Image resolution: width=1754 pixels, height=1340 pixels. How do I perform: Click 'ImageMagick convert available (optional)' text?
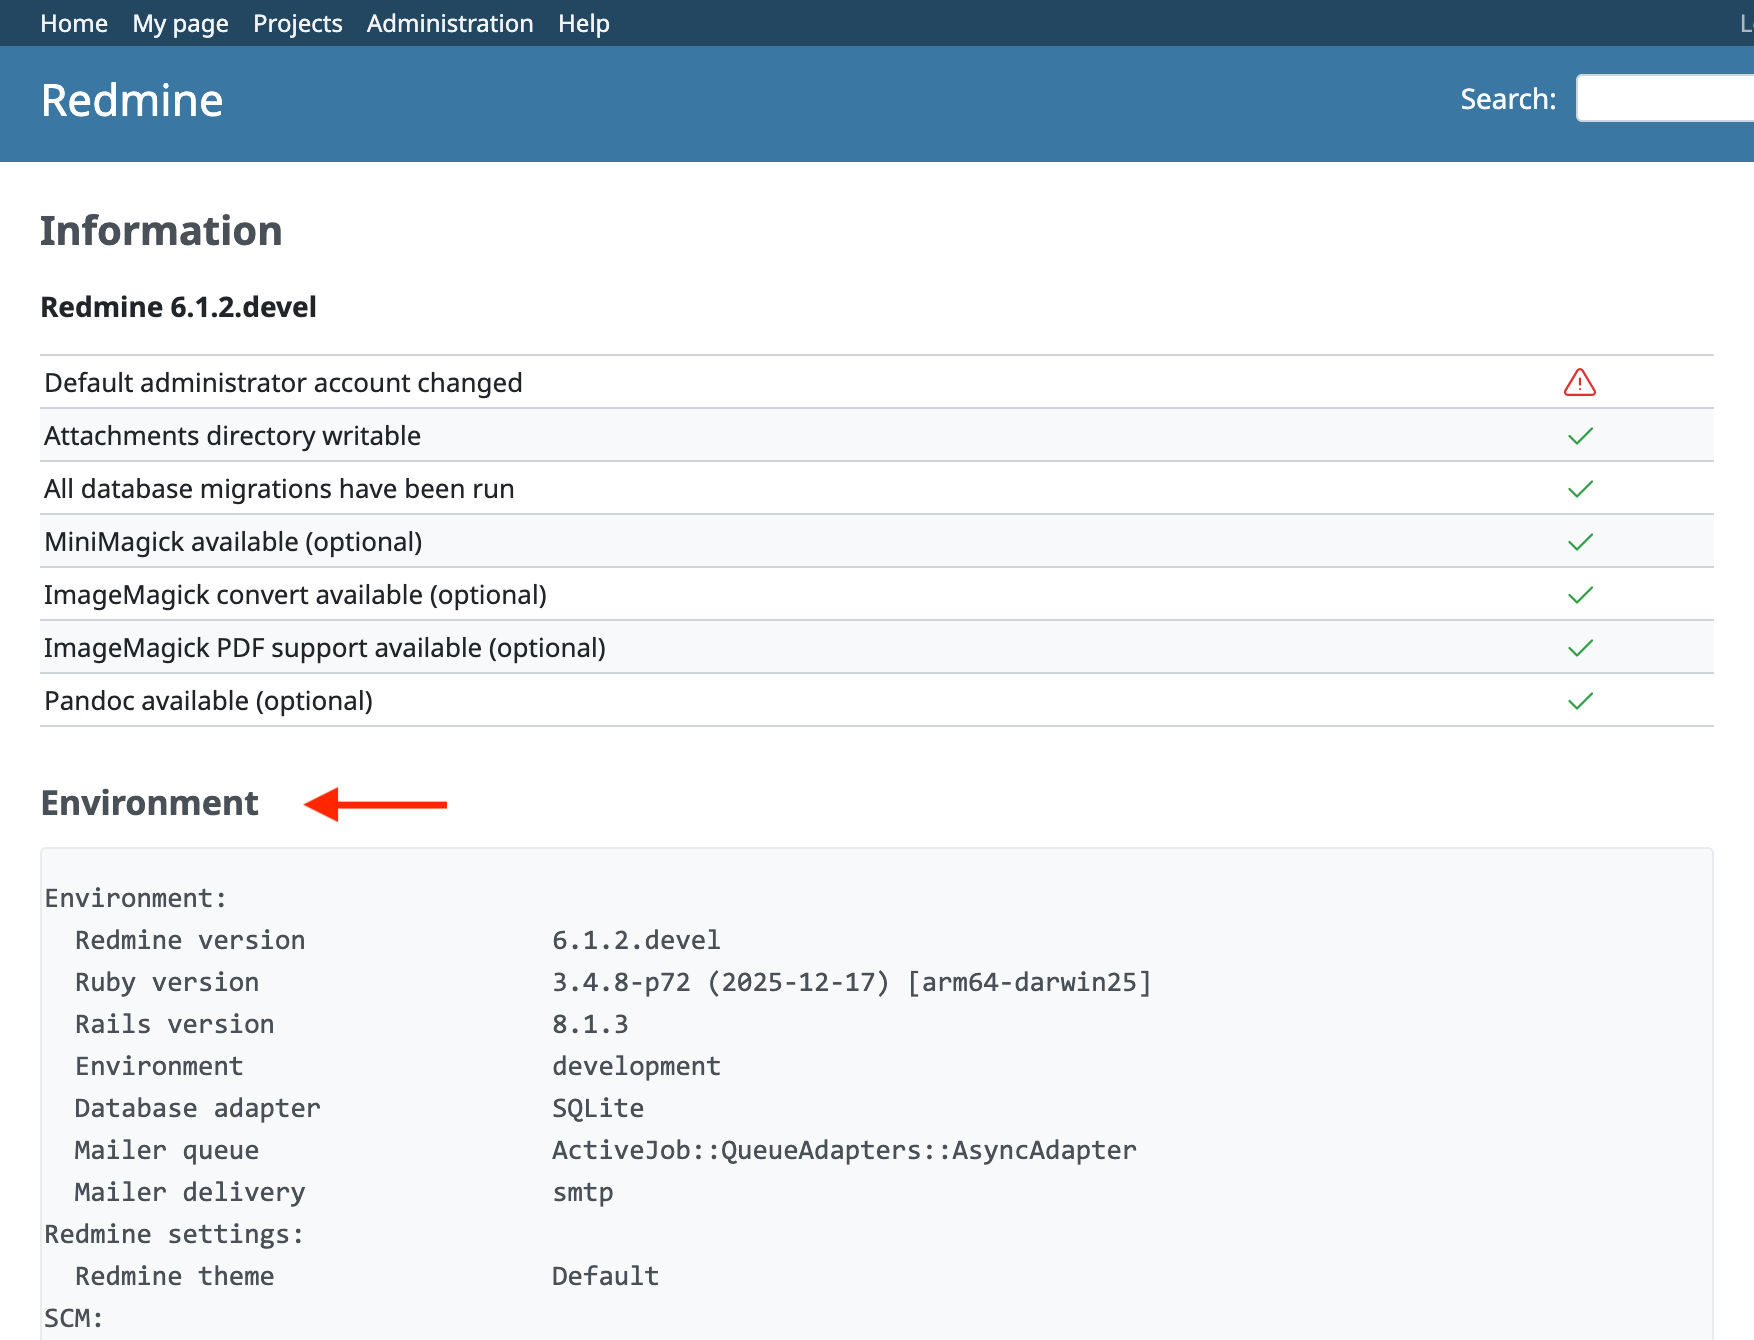[295, 595]
